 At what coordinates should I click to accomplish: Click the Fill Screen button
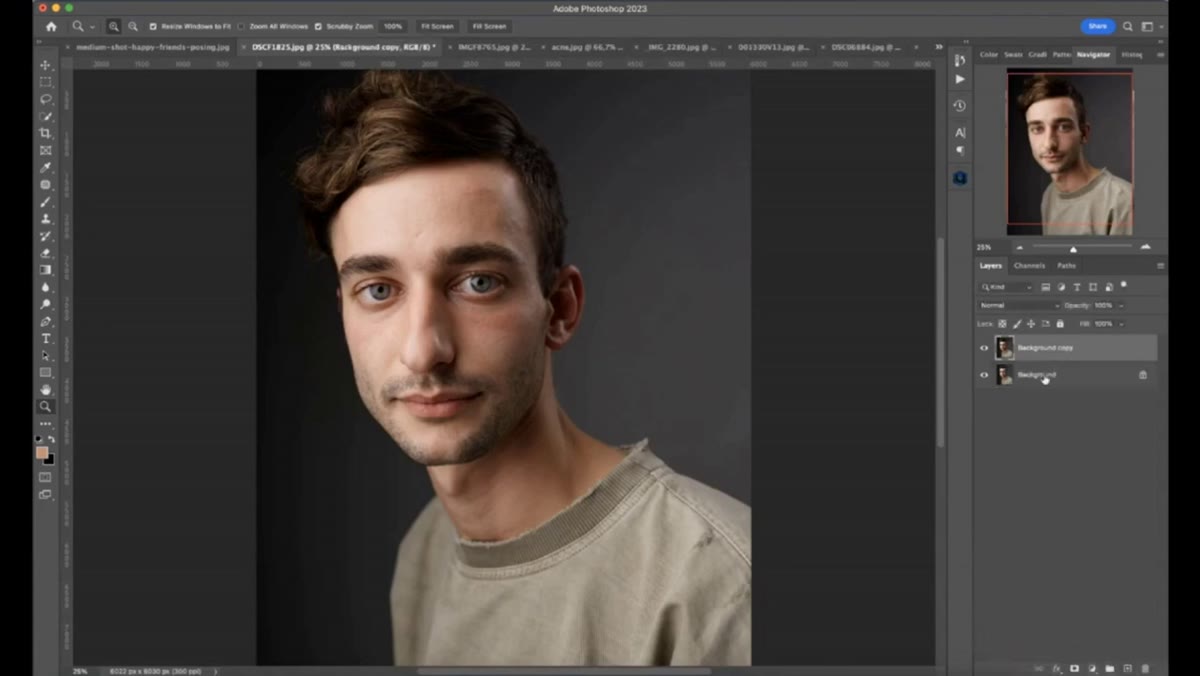pos(489,26)
